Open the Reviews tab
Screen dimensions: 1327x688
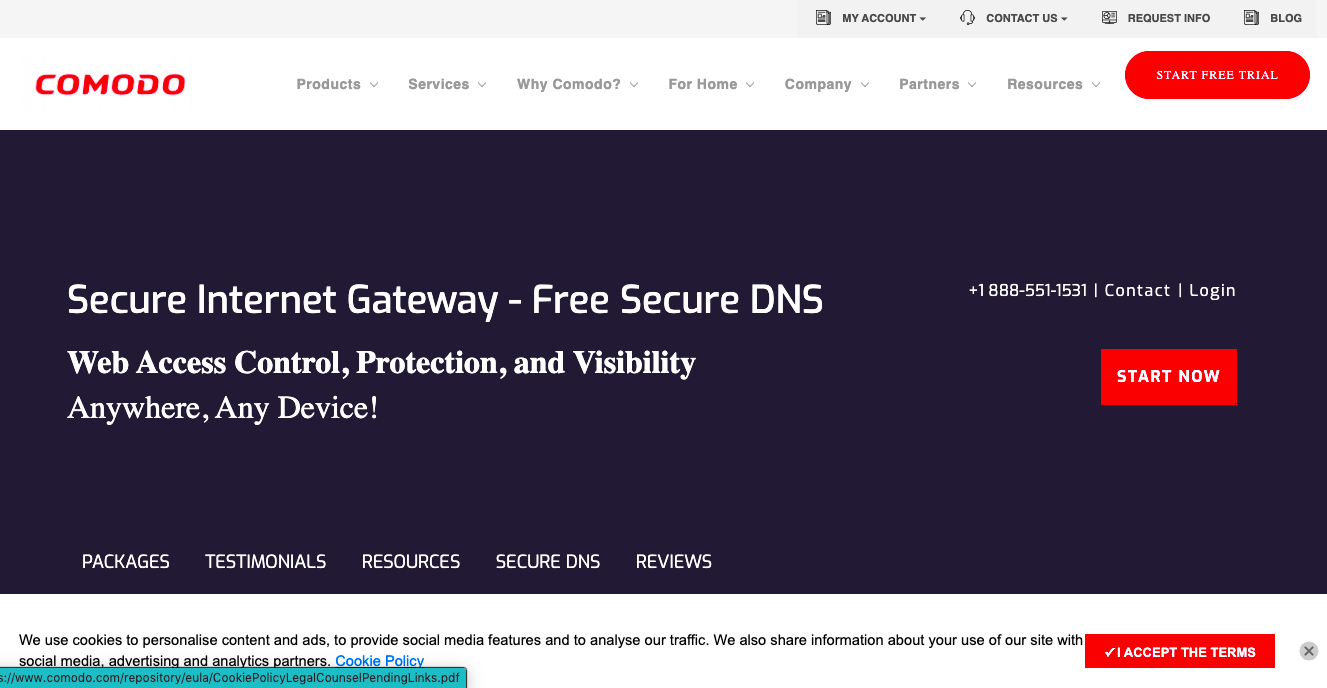[673, 561]
